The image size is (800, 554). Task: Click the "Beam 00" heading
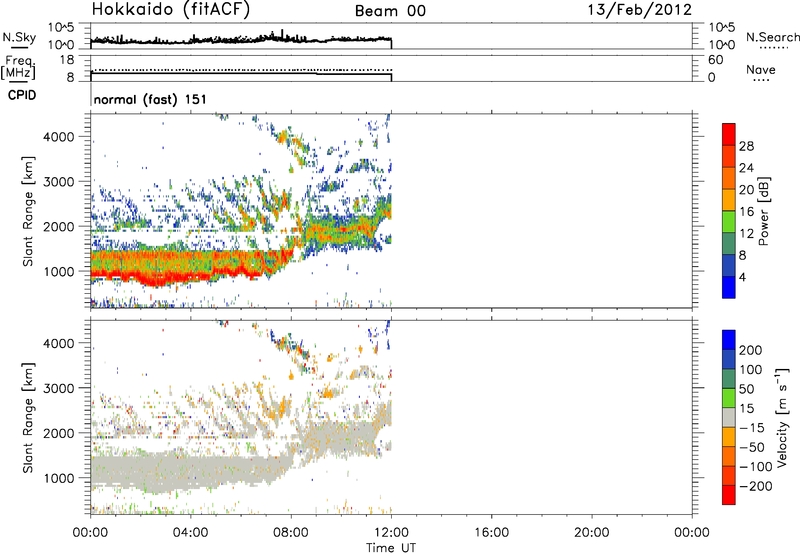(390, 11)
